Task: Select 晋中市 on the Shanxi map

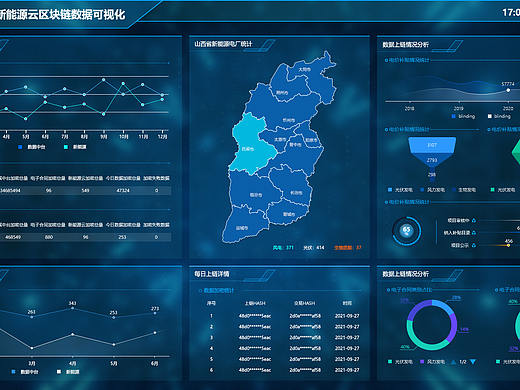Action: tap(295, 145)
